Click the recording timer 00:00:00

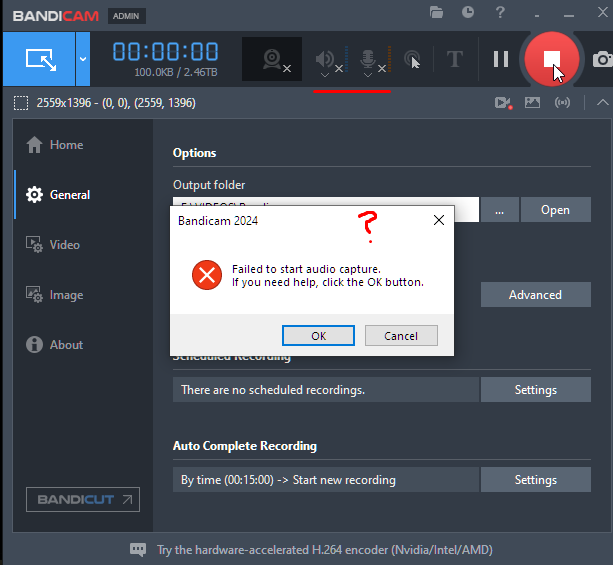[165, 52]
